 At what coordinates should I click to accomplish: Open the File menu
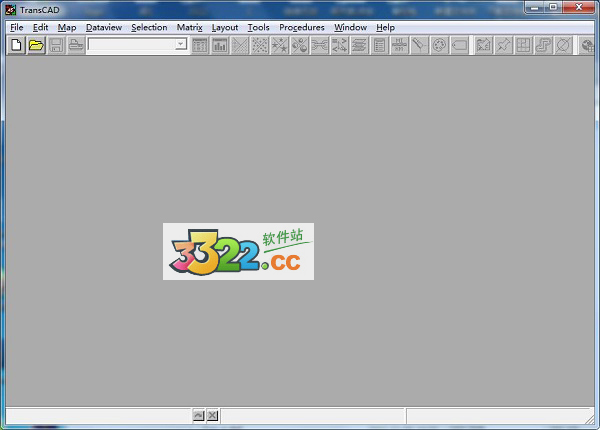(16, 28)
